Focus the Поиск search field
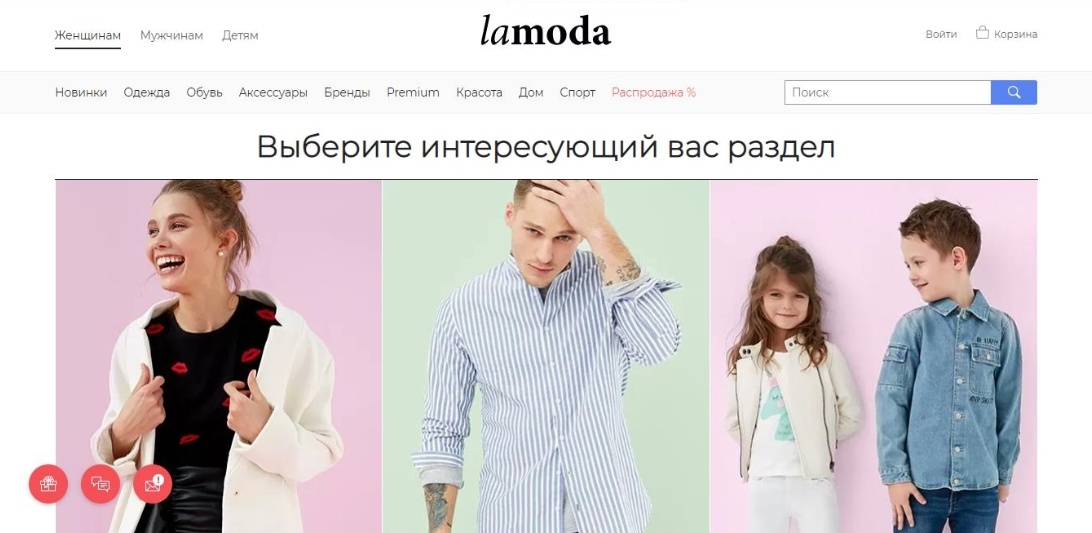 coord(887,93)
